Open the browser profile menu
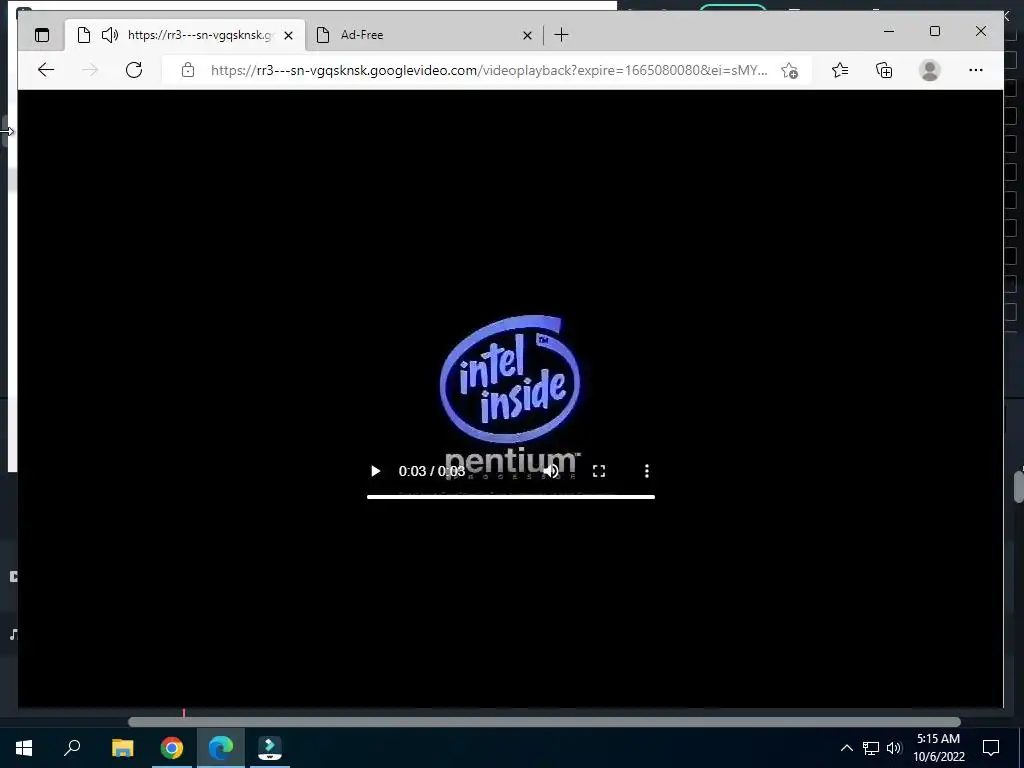 (x=929, y=70)
